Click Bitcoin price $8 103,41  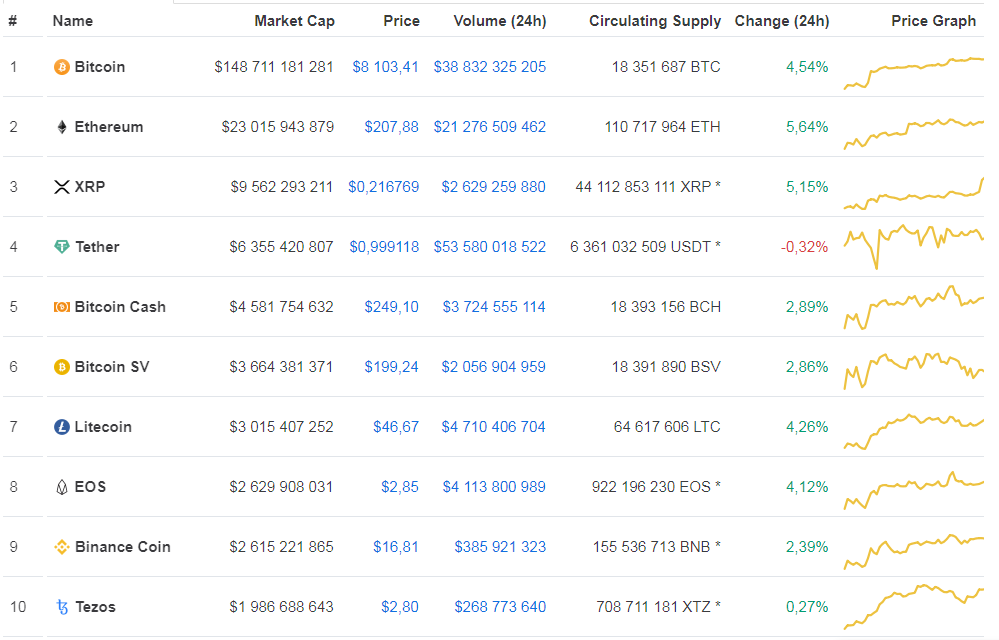coord(385,67)
